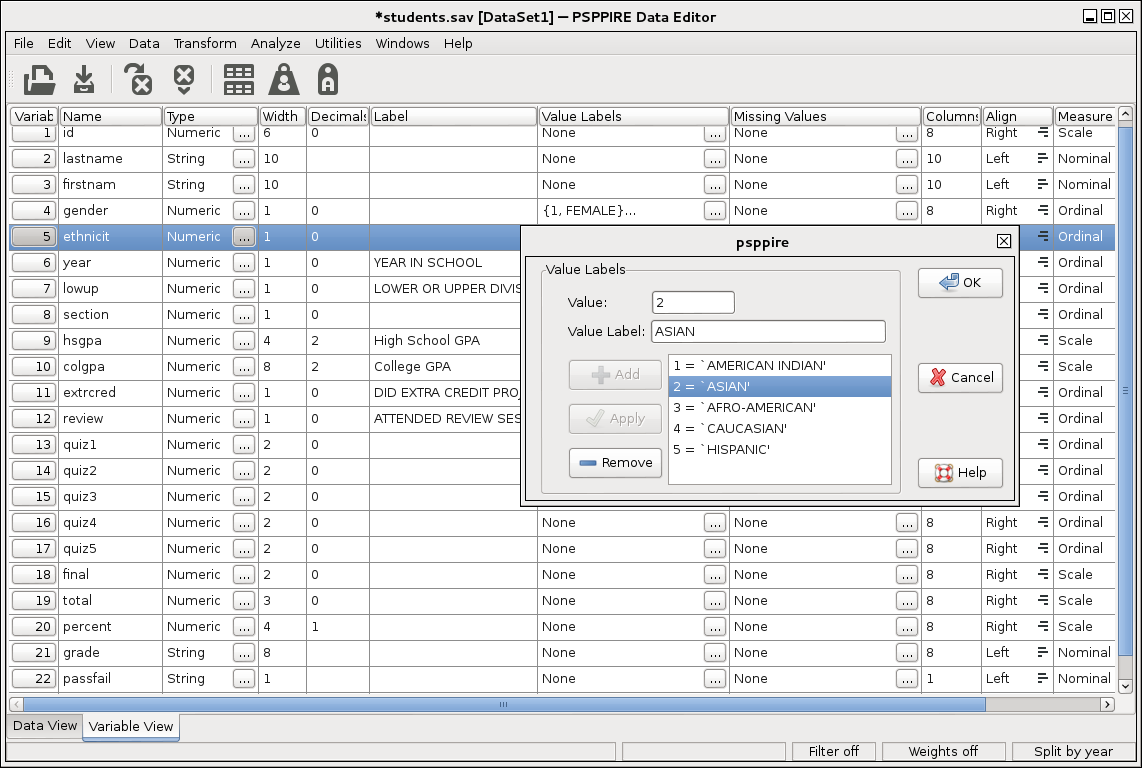Image resolution: width=1142 pixels, height=768 pixels.
Task: Toggle the Filter off status control
Action: (x=834, y=751)
